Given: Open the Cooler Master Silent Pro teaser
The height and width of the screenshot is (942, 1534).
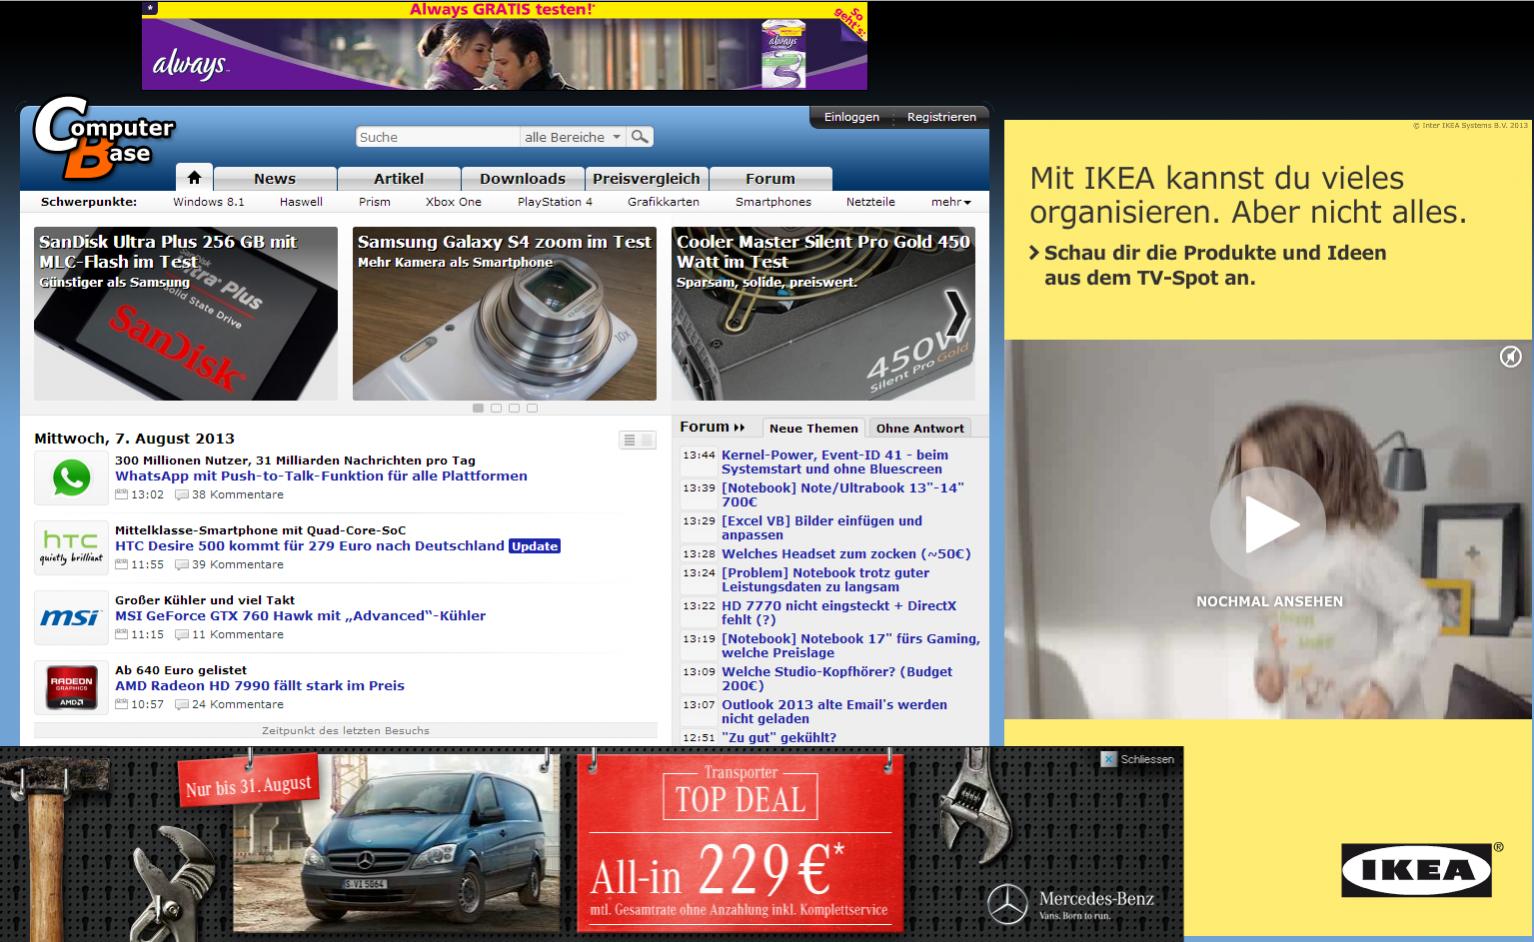Looking at the screenshot, I should click(x=823, y=314).
